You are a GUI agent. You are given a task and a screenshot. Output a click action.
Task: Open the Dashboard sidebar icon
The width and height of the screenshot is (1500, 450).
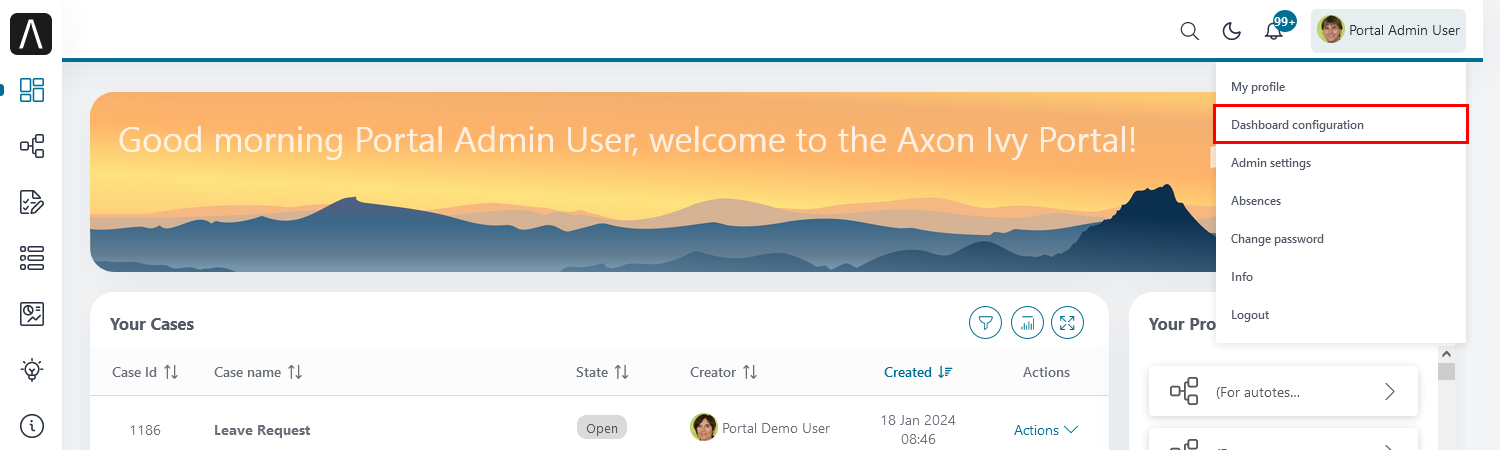(32, 90)
